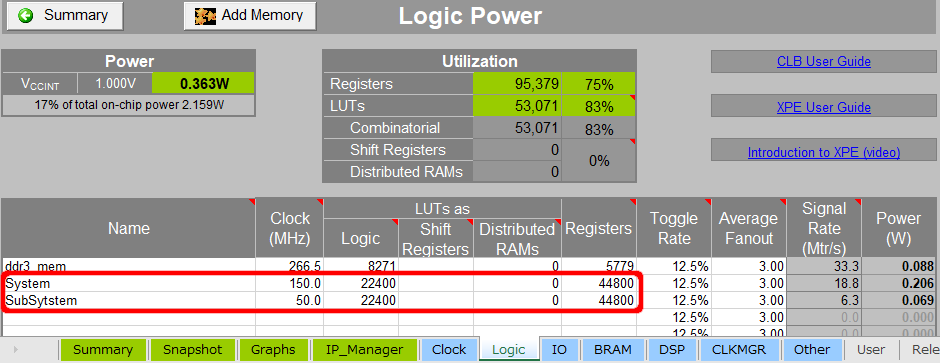Screen dimensions: 940x363
Task: Click the Shift Registers utilization label
Action: (x=398, y=150)
